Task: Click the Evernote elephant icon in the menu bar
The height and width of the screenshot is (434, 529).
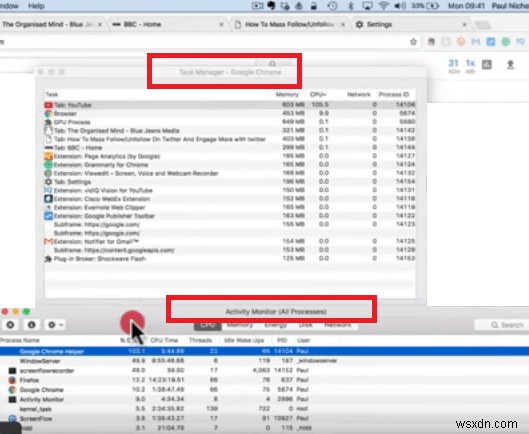Action: tap(271, 5)
